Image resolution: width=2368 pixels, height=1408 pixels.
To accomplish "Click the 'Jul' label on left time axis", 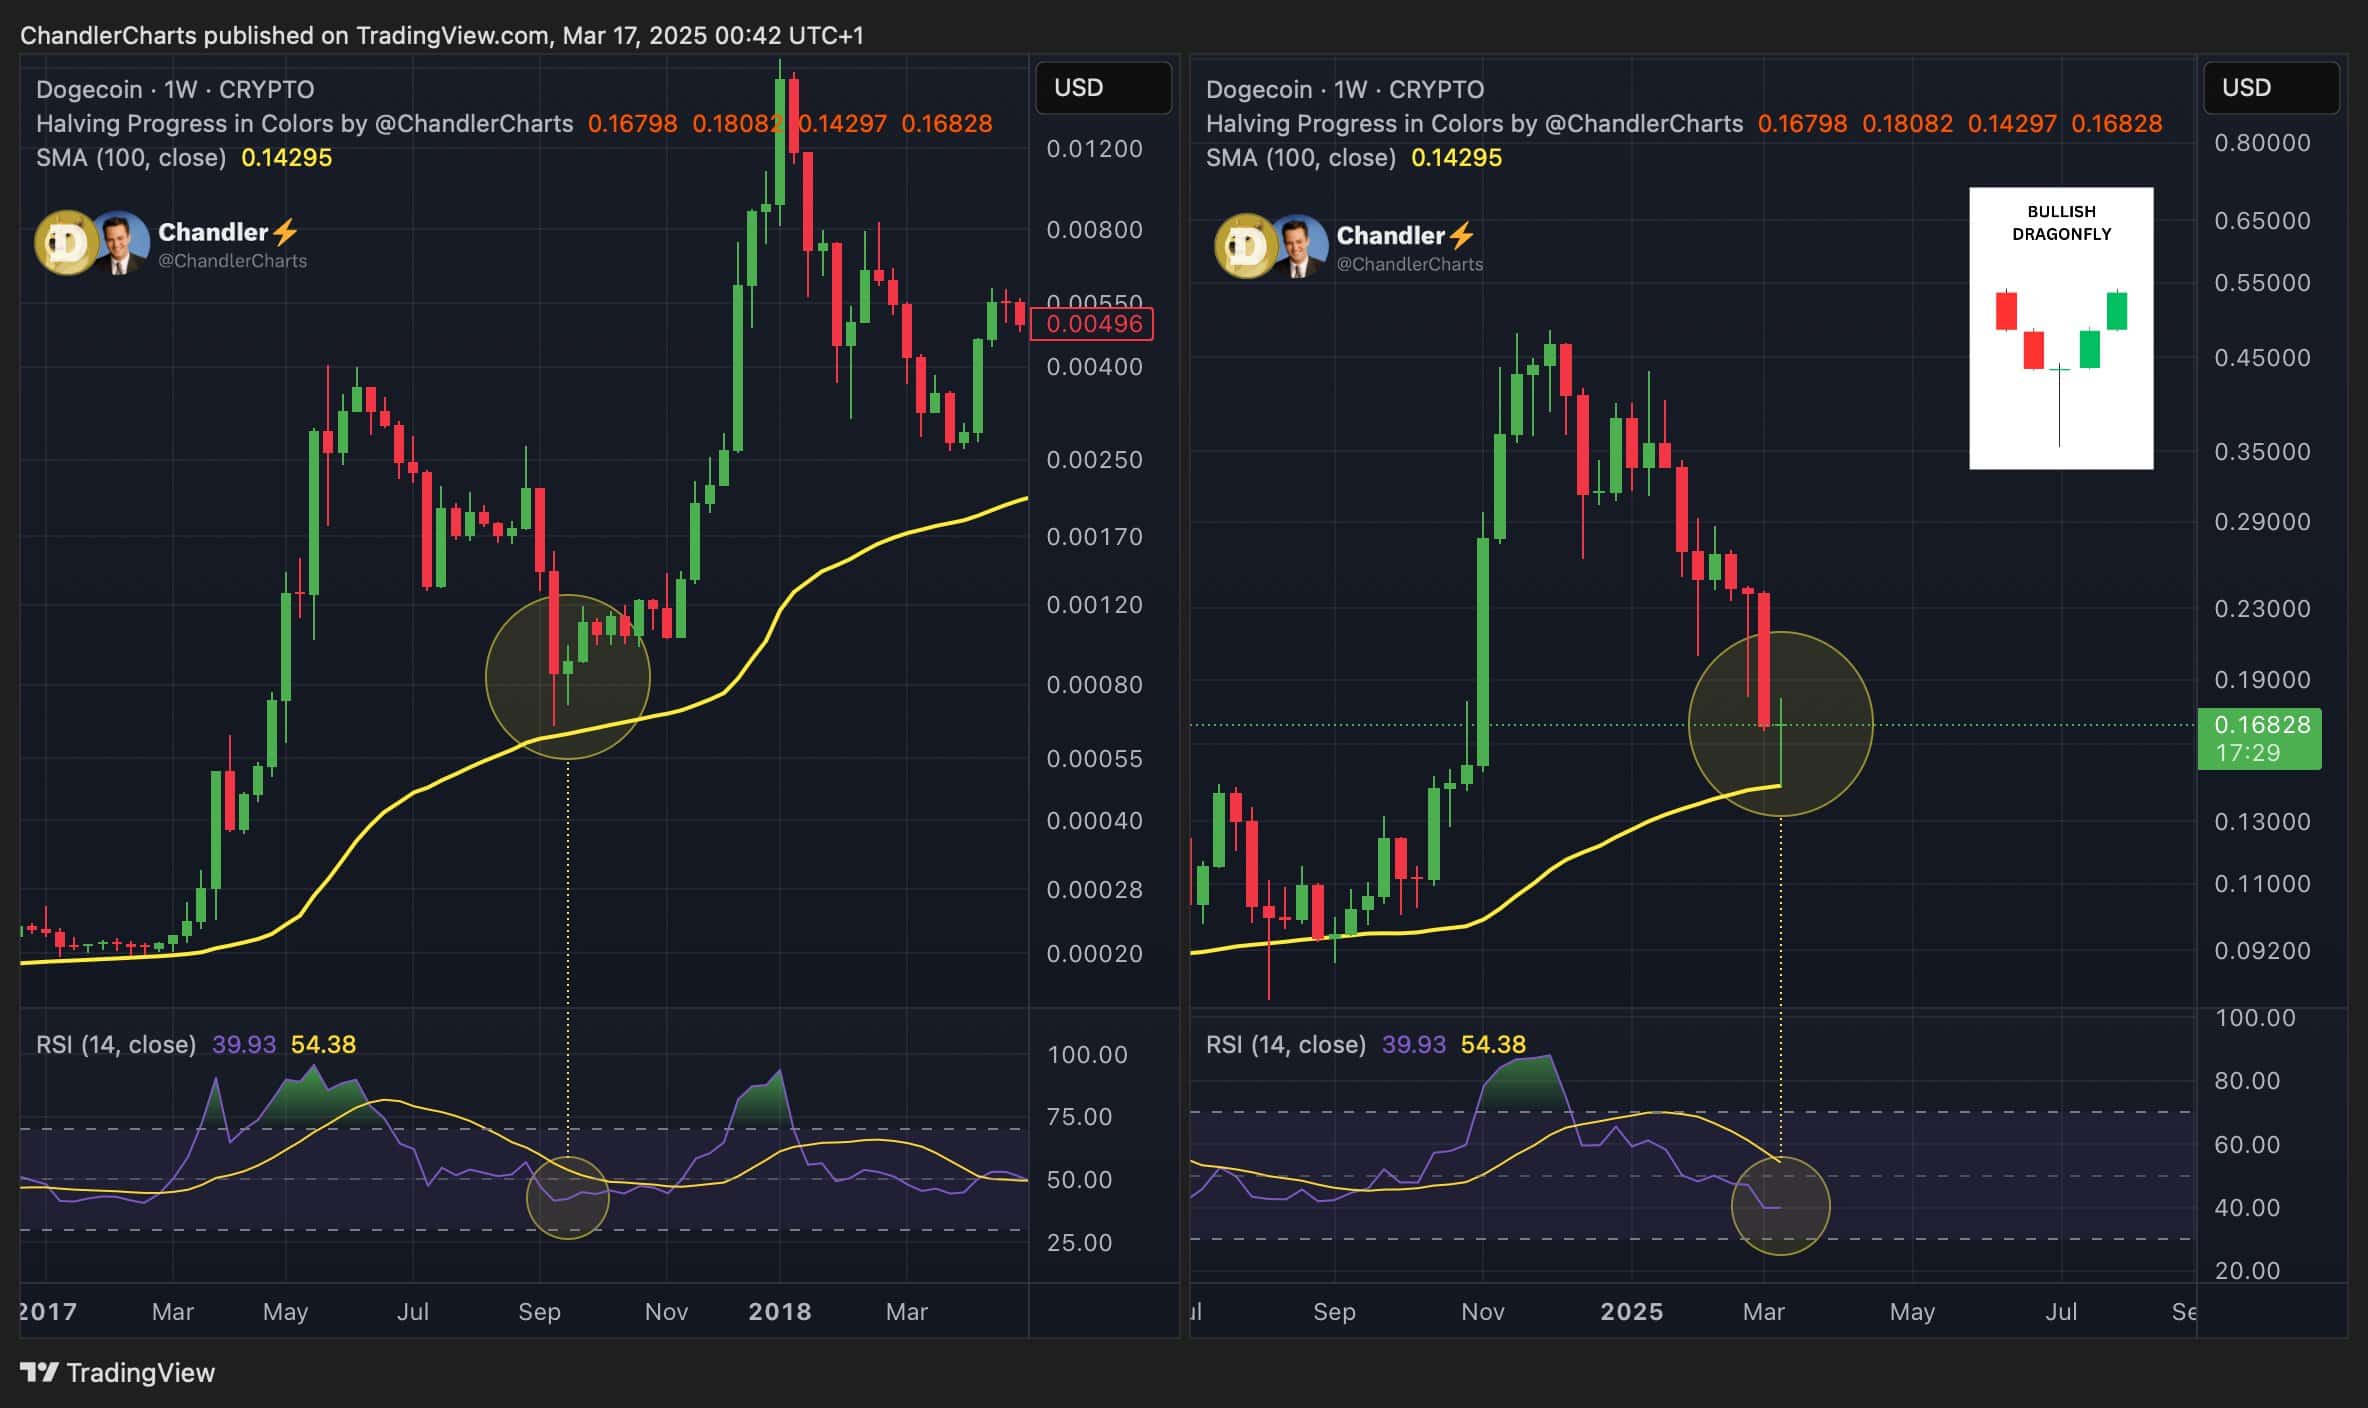I will click(x=413, y=1312).
